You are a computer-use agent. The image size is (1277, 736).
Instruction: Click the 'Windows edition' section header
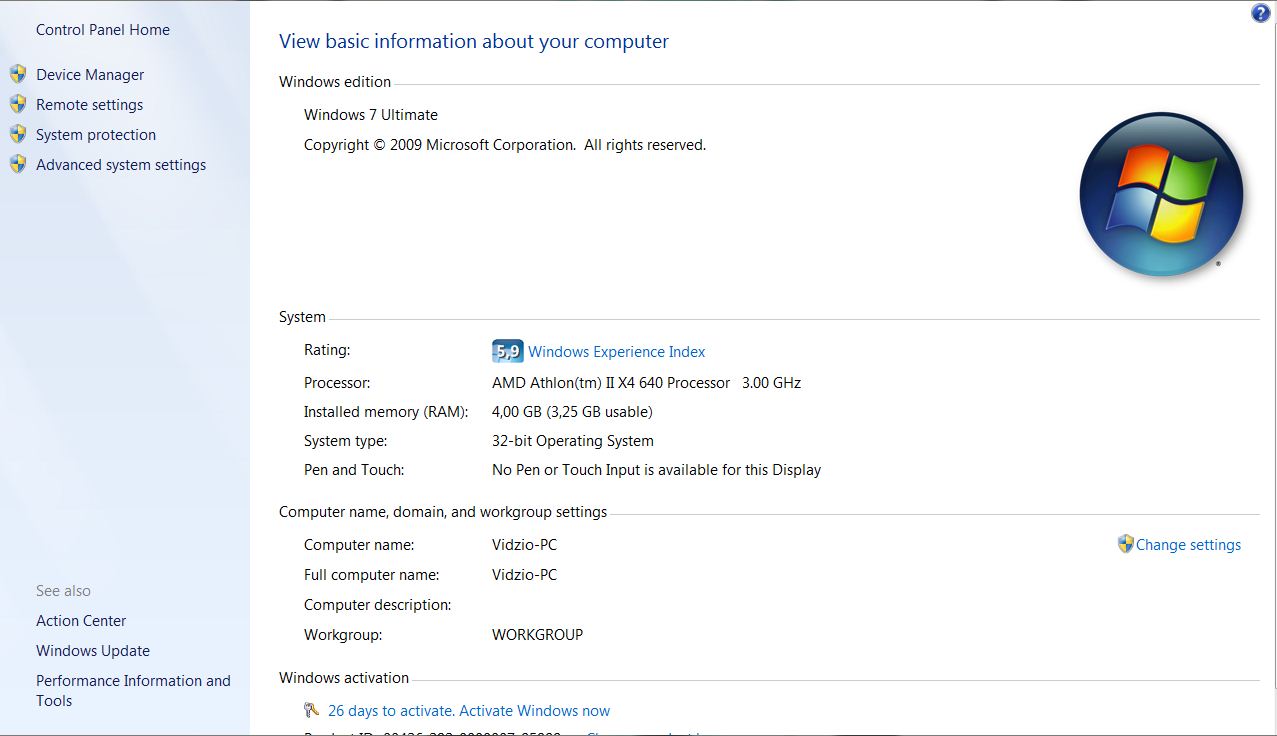335,82
